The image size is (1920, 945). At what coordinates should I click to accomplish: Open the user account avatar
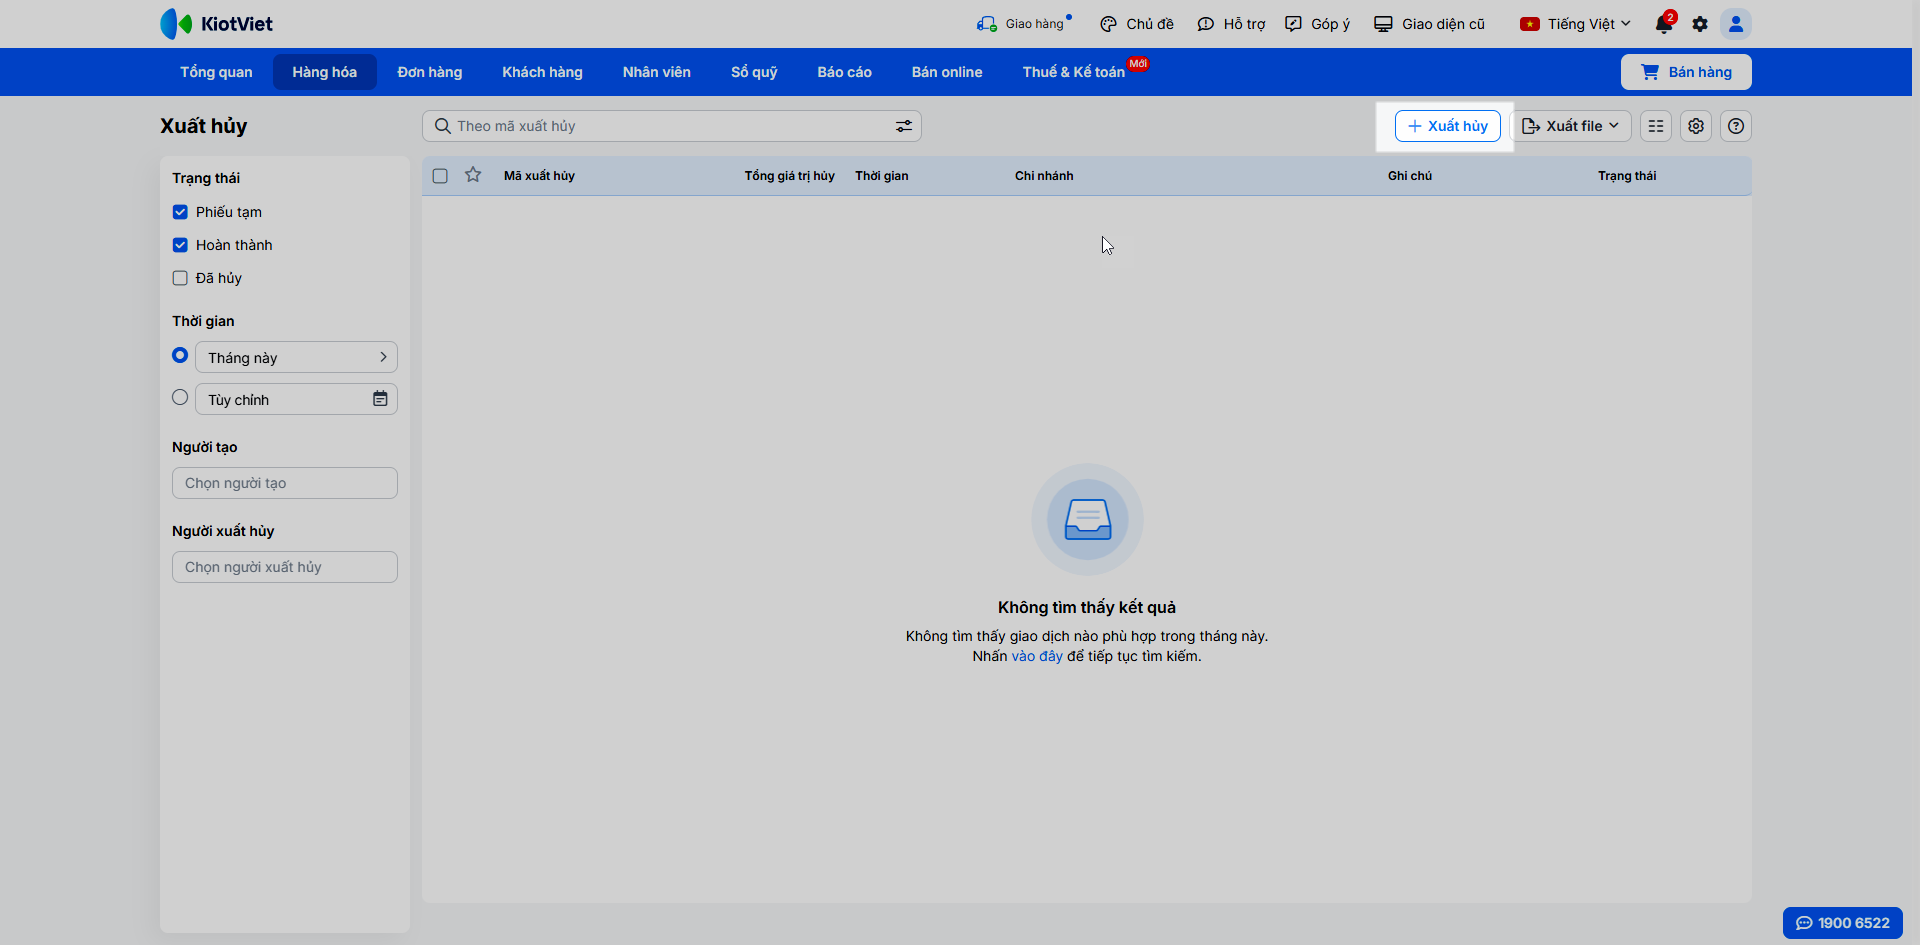1736,24
